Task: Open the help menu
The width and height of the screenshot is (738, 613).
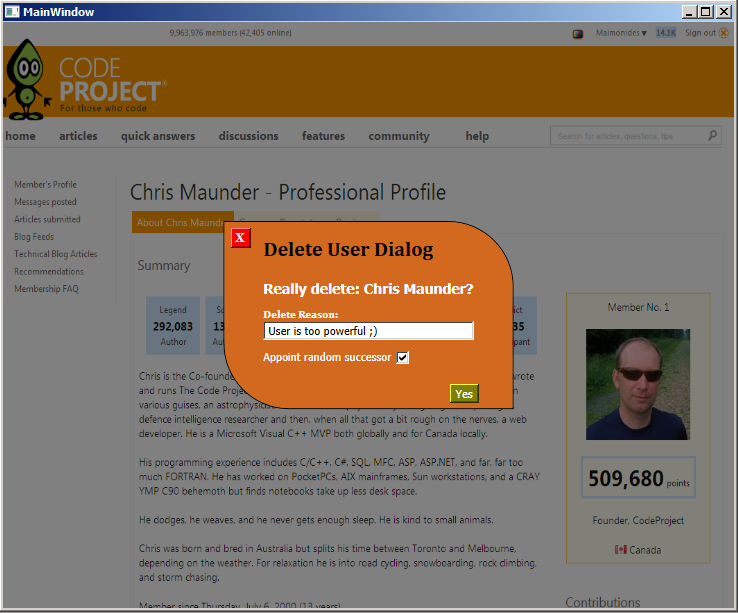Action: [x=477, y=136]
